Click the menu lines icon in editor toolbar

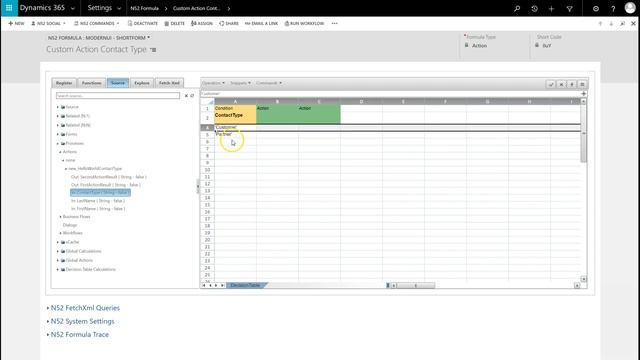point(582,84)
